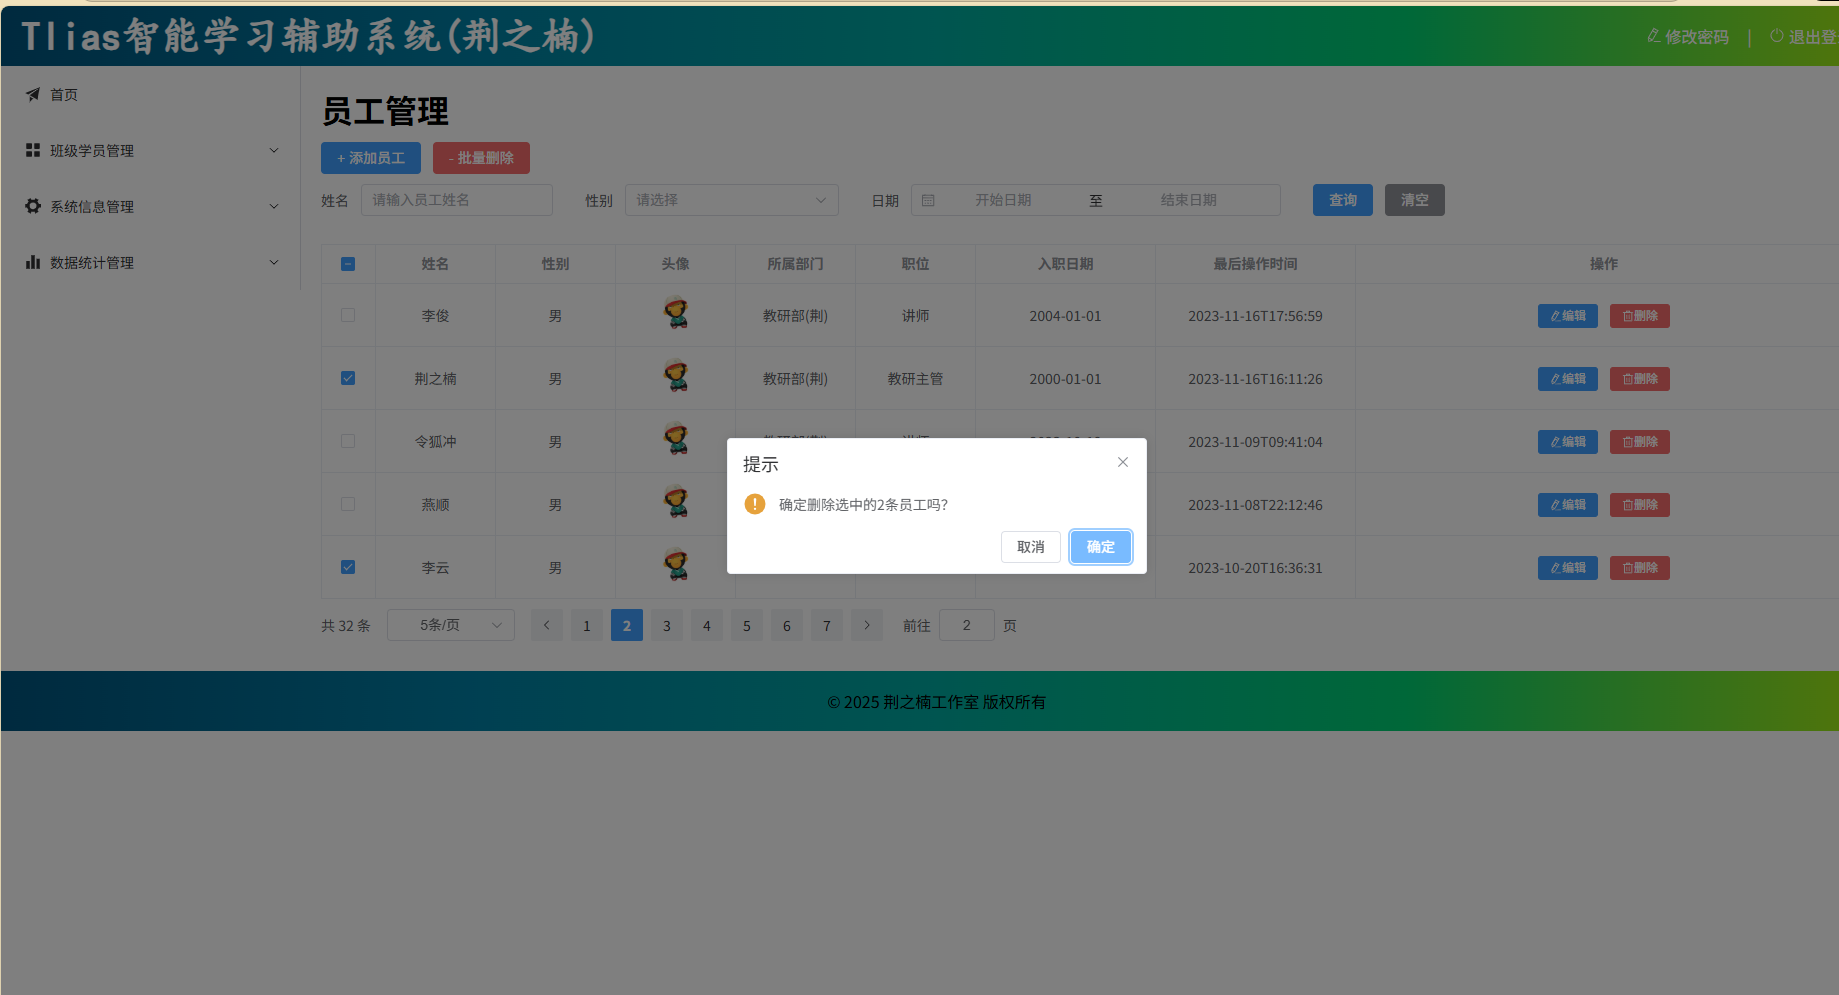Select page 3 in pagination
Screen dimensions: 1839x995
tap(666, 625)
